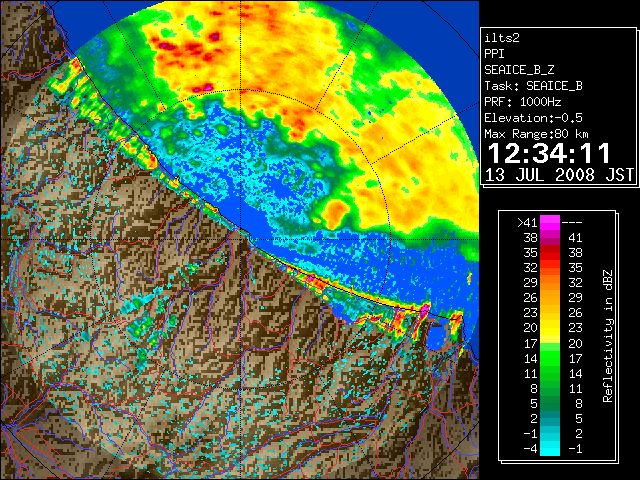Click the 'PRF: 1000Hz' value
Viewport: 640px width, 480px height.
coord(523,102)
